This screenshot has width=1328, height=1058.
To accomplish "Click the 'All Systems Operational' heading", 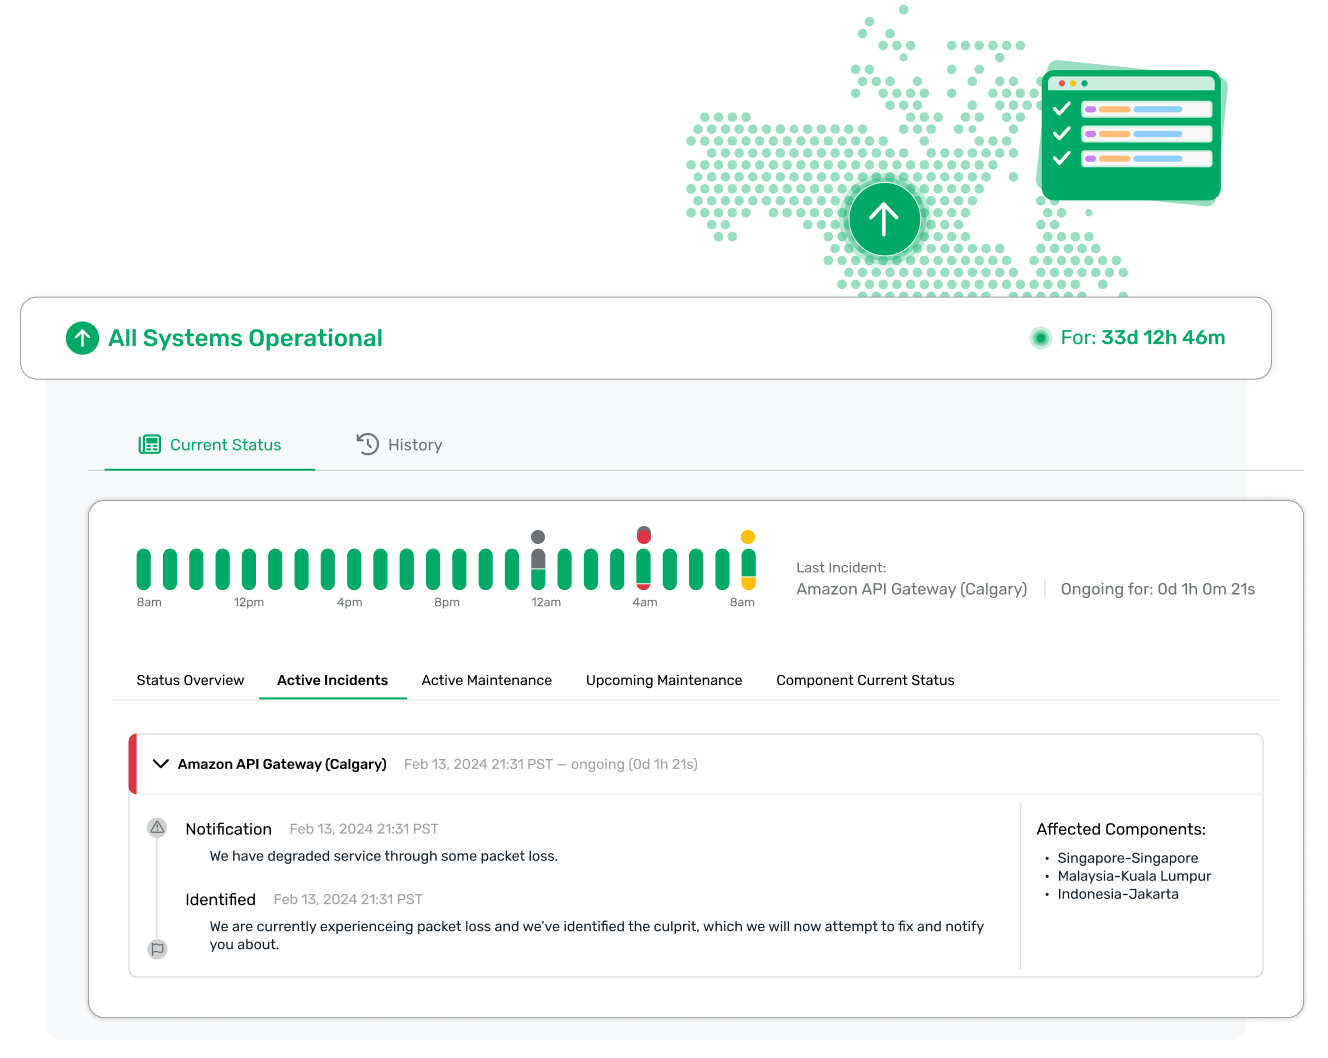I will click(x=245, y=338).
